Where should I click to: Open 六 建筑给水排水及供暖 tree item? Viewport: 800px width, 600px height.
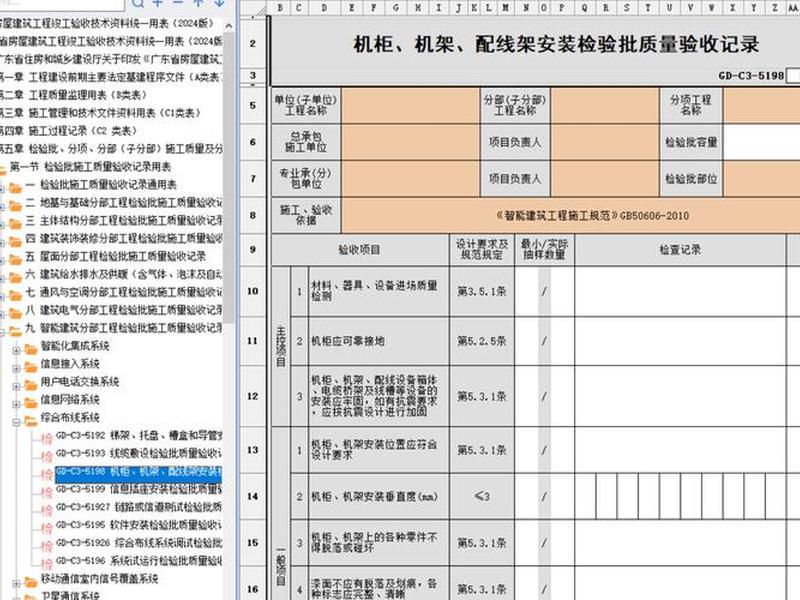124,274
